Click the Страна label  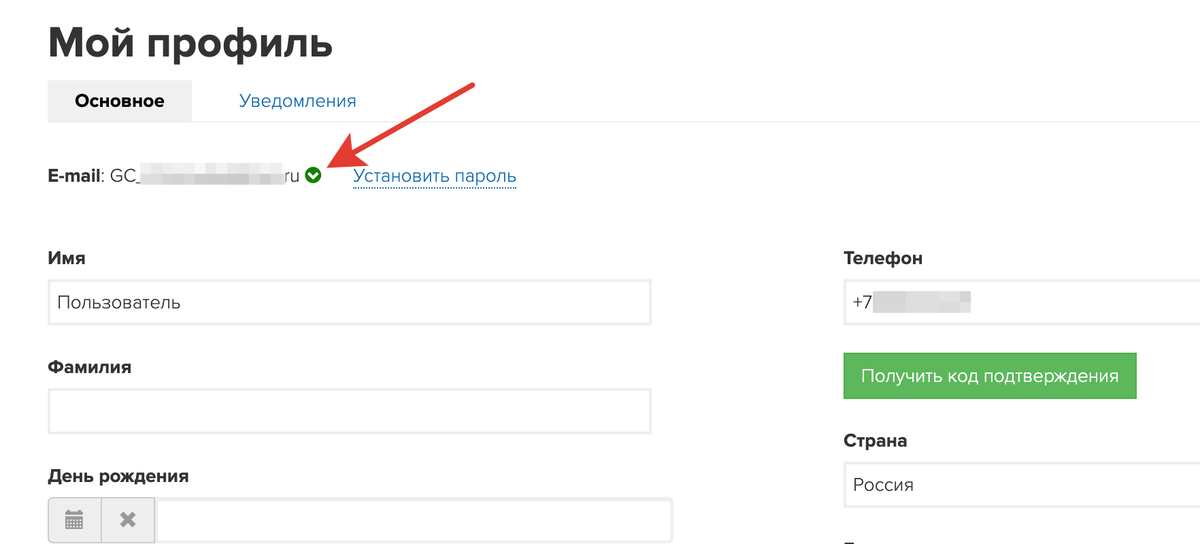875,441
